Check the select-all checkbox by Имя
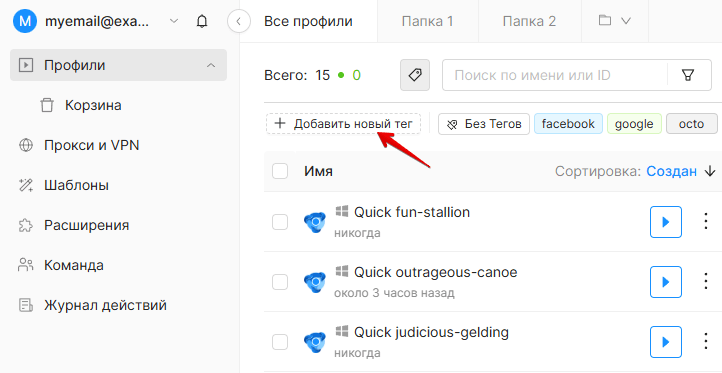This screenshot has width=722, height=373. (280, 171)
